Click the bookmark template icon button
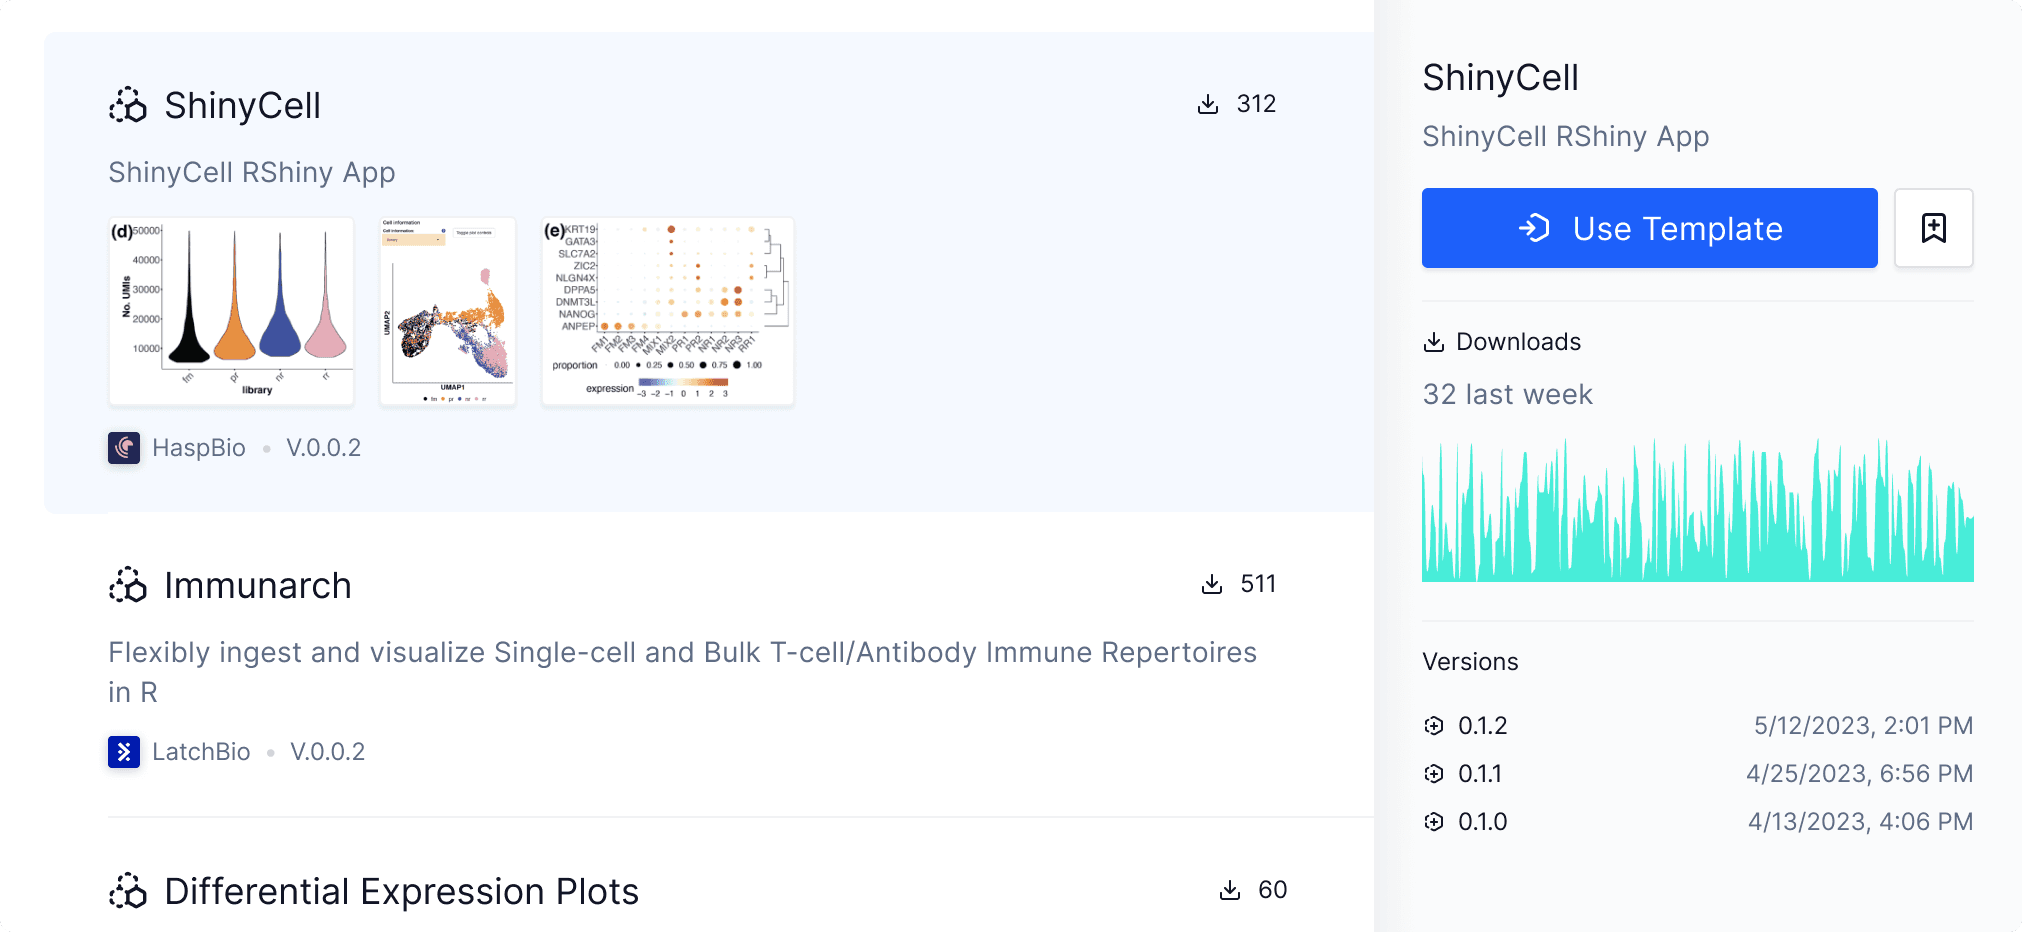 pyautogui.click(x=1933, y=228)
